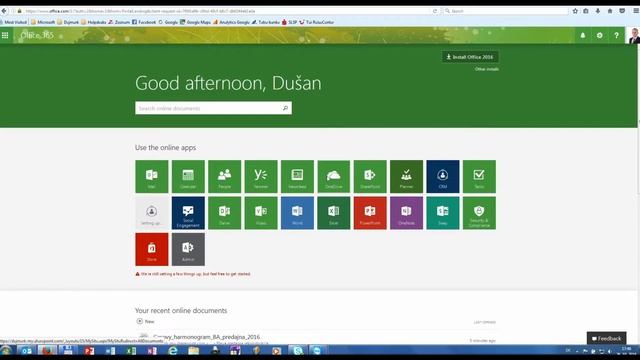The height and width of the screenshot is (360, 640).
Task: Click the help question mark icon
Action: coord(616,36)
